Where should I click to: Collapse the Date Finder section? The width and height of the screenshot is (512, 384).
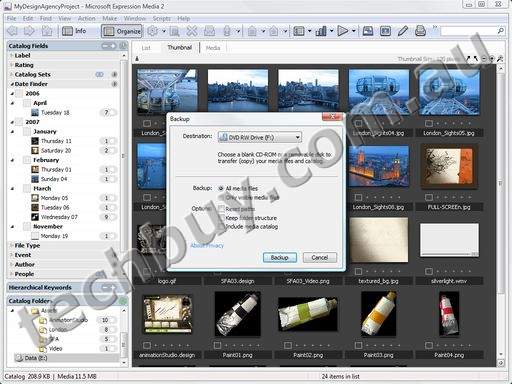[x=12, y=84]
